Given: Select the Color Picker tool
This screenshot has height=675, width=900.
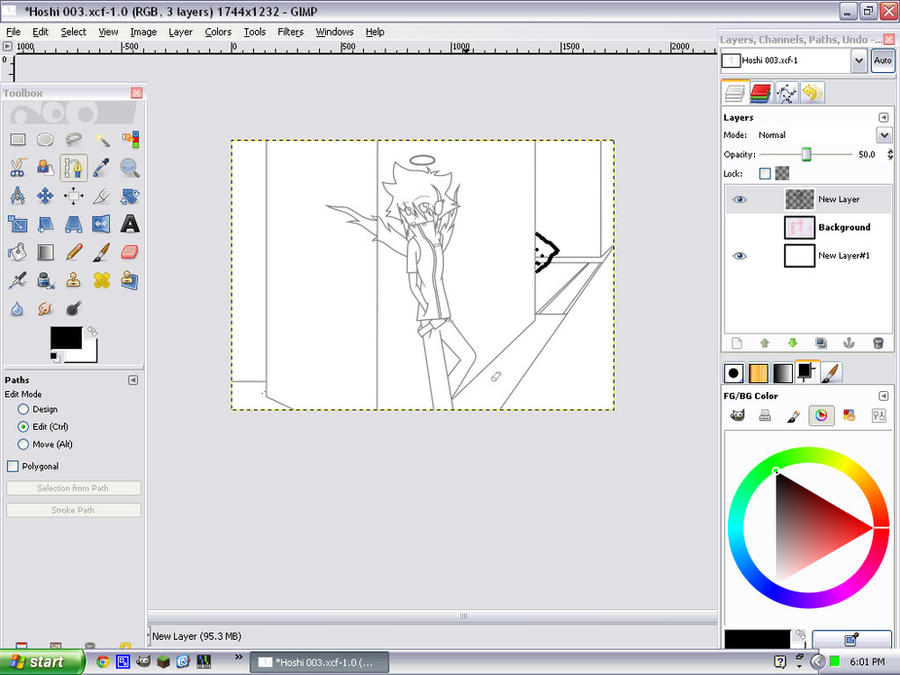Looking at the screenshot, I should coord(102,168).
